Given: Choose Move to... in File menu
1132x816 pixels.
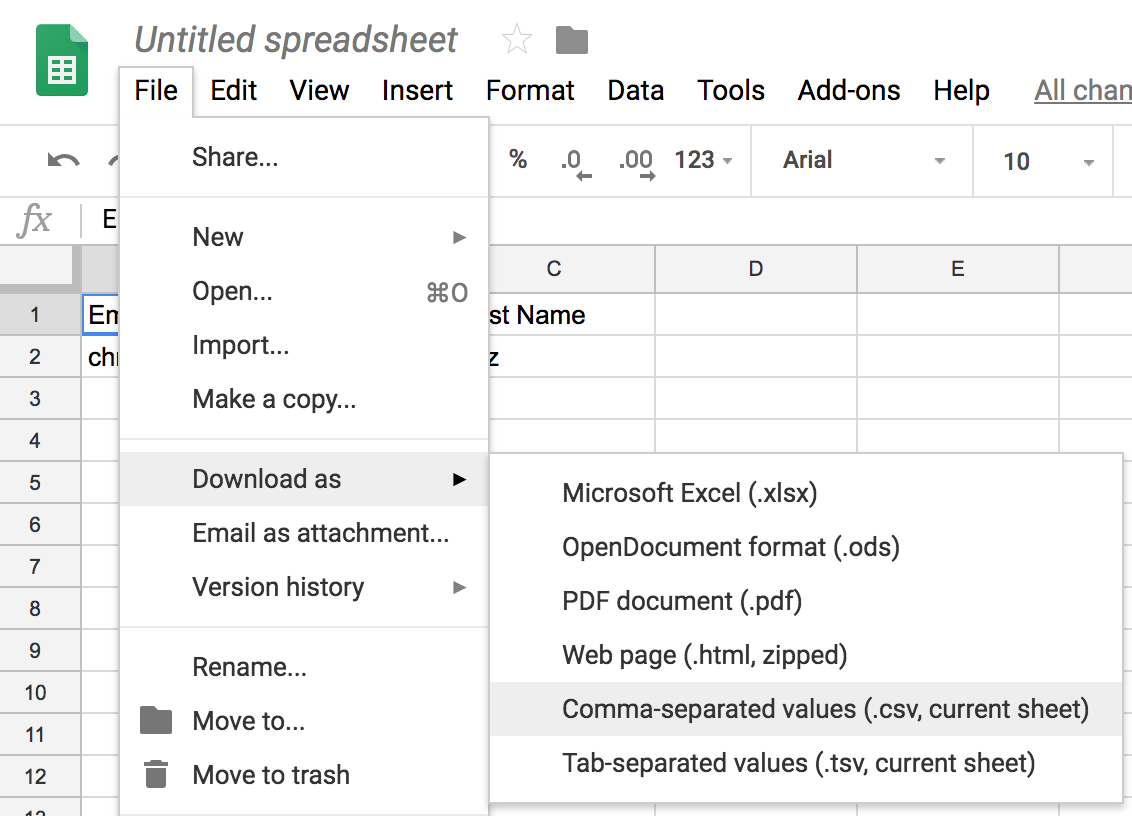Looking at the screenshot, I should coord(304,721).
